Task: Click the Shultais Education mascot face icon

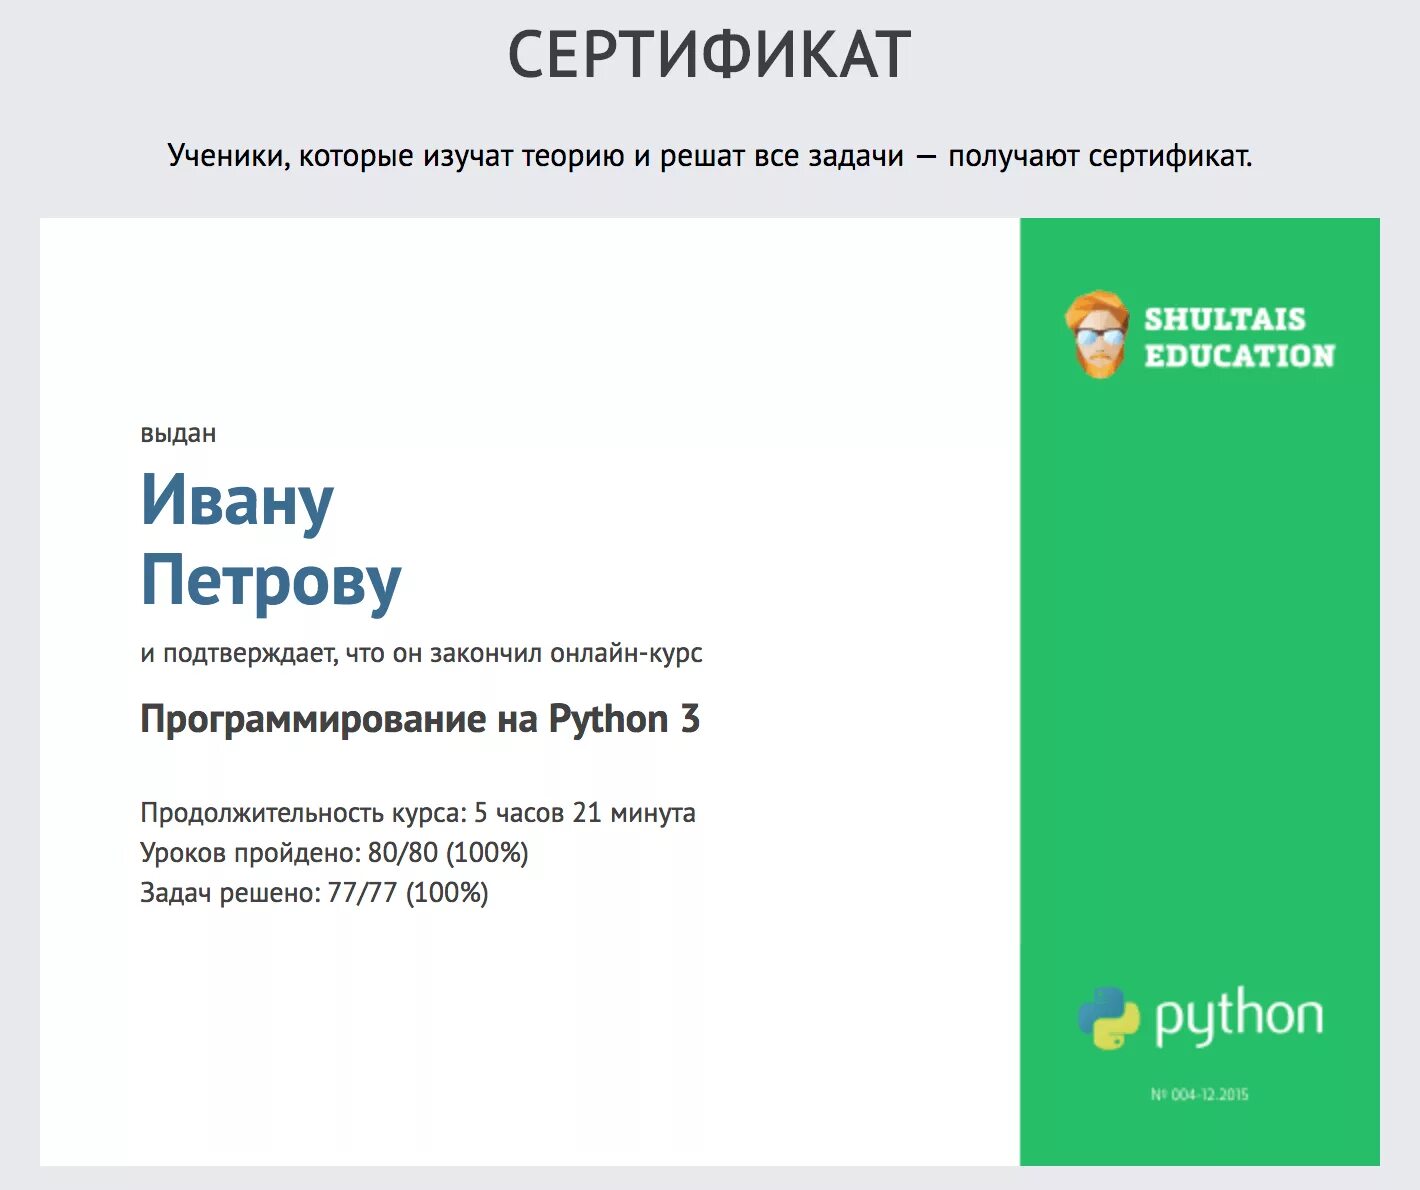Action: 1097,334
